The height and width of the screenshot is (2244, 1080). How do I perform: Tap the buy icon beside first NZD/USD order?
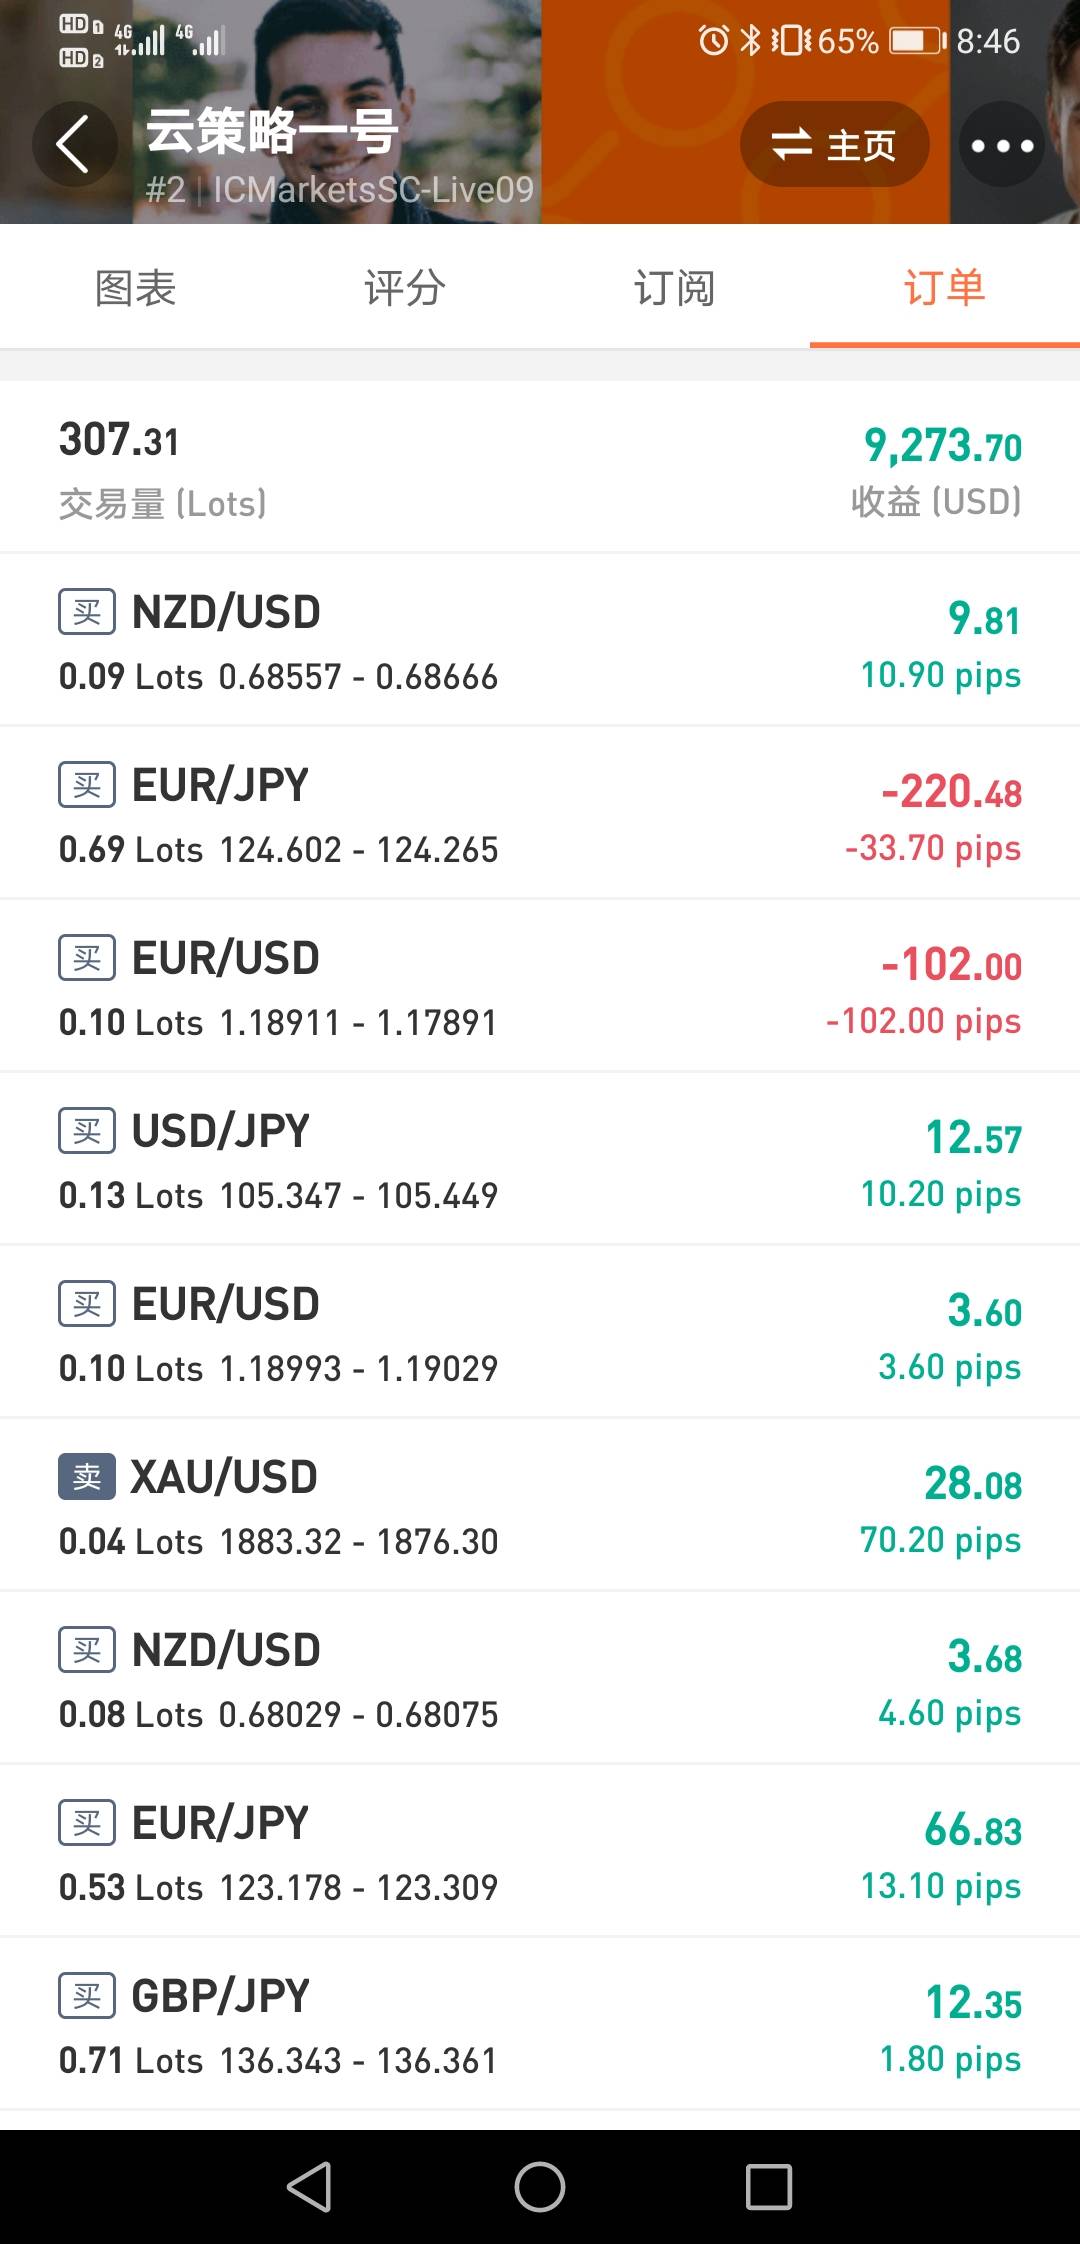tap(87, 612)
